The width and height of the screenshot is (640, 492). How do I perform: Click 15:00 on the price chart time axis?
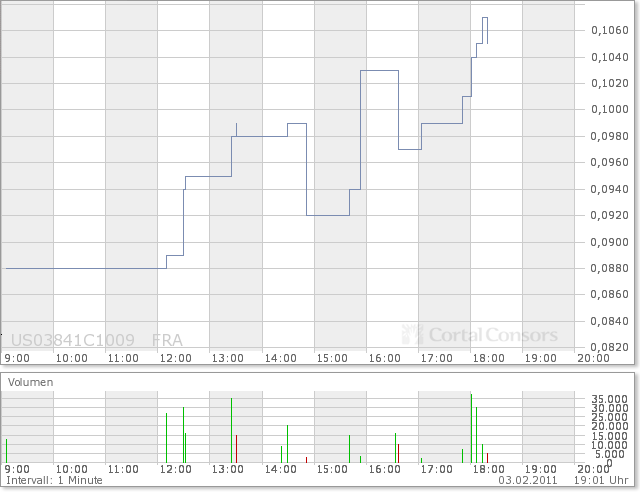coord(332,358)
